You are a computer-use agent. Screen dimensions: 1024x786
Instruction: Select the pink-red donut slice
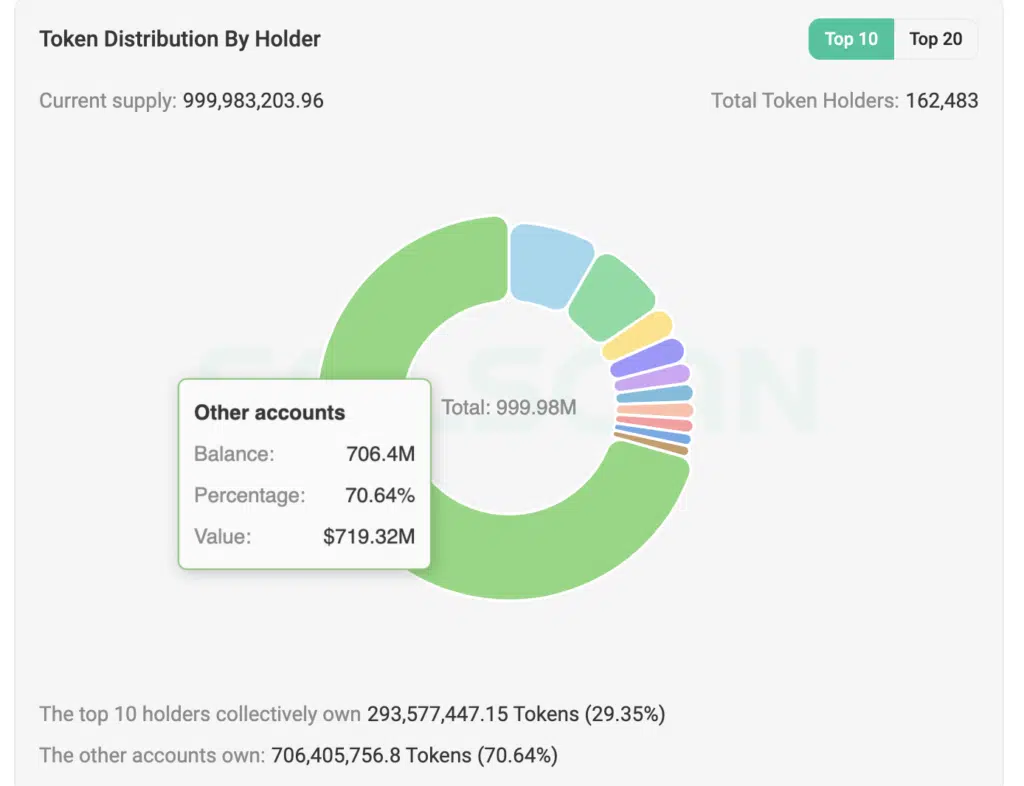tap(656, 424)
